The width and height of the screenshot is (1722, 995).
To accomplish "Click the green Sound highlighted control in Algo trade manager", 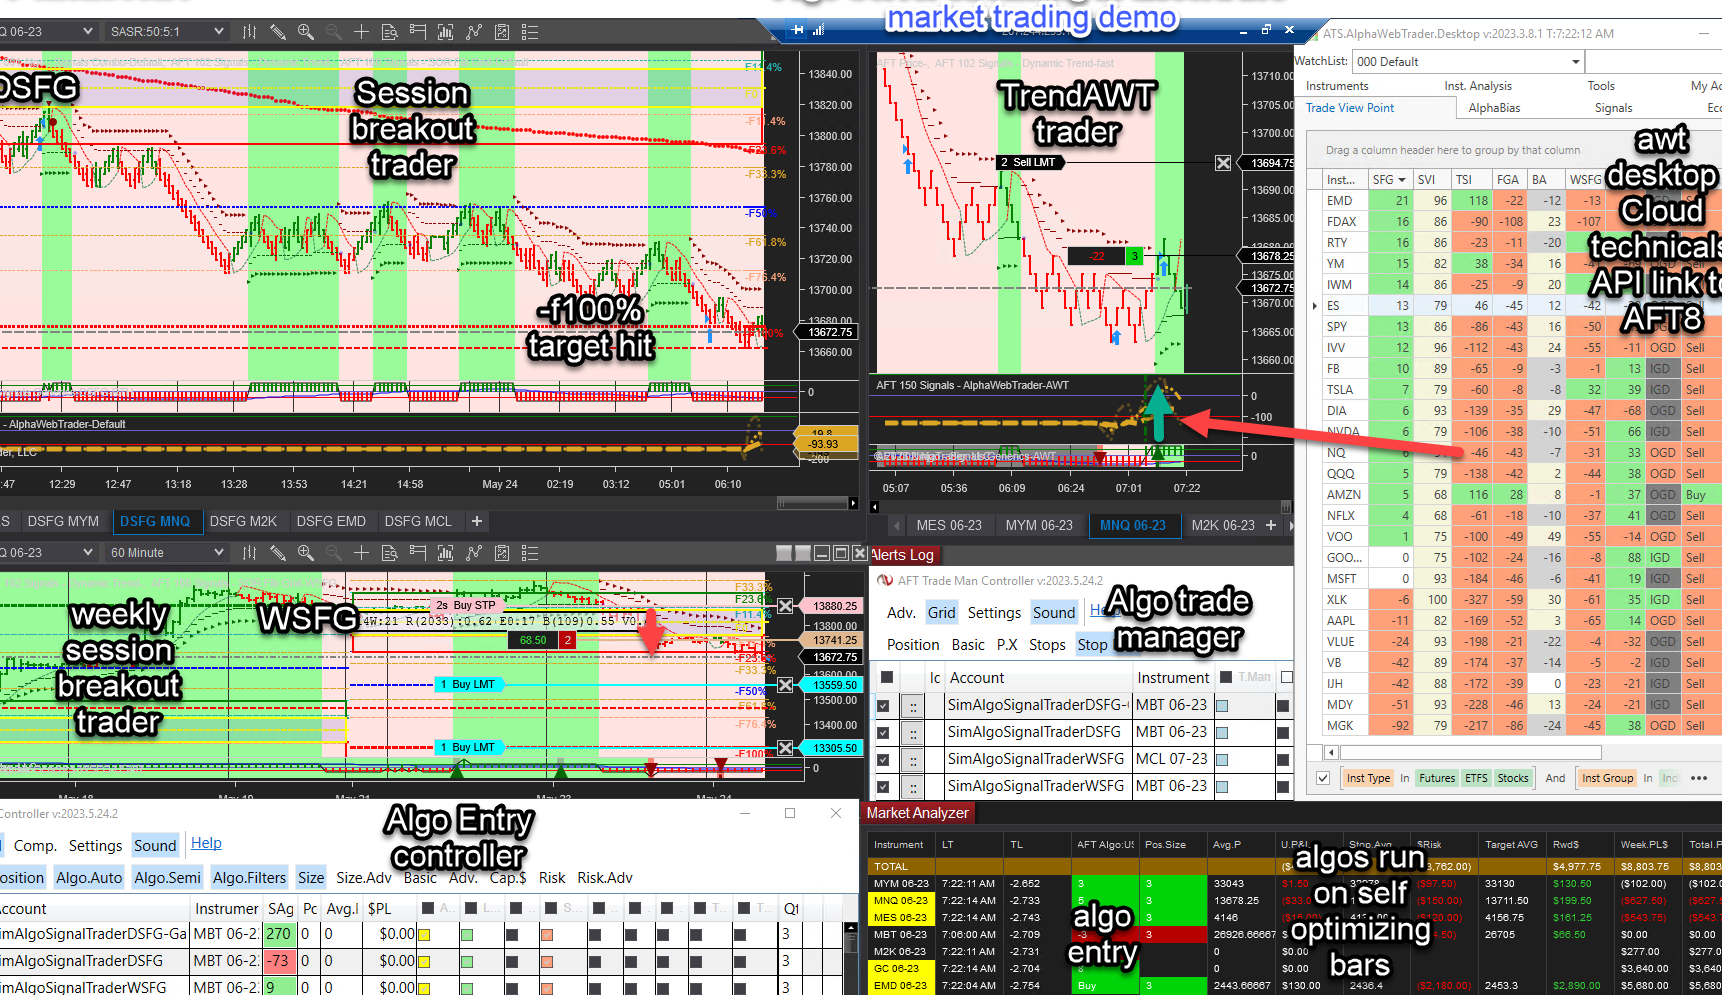I will point(1054,612).
